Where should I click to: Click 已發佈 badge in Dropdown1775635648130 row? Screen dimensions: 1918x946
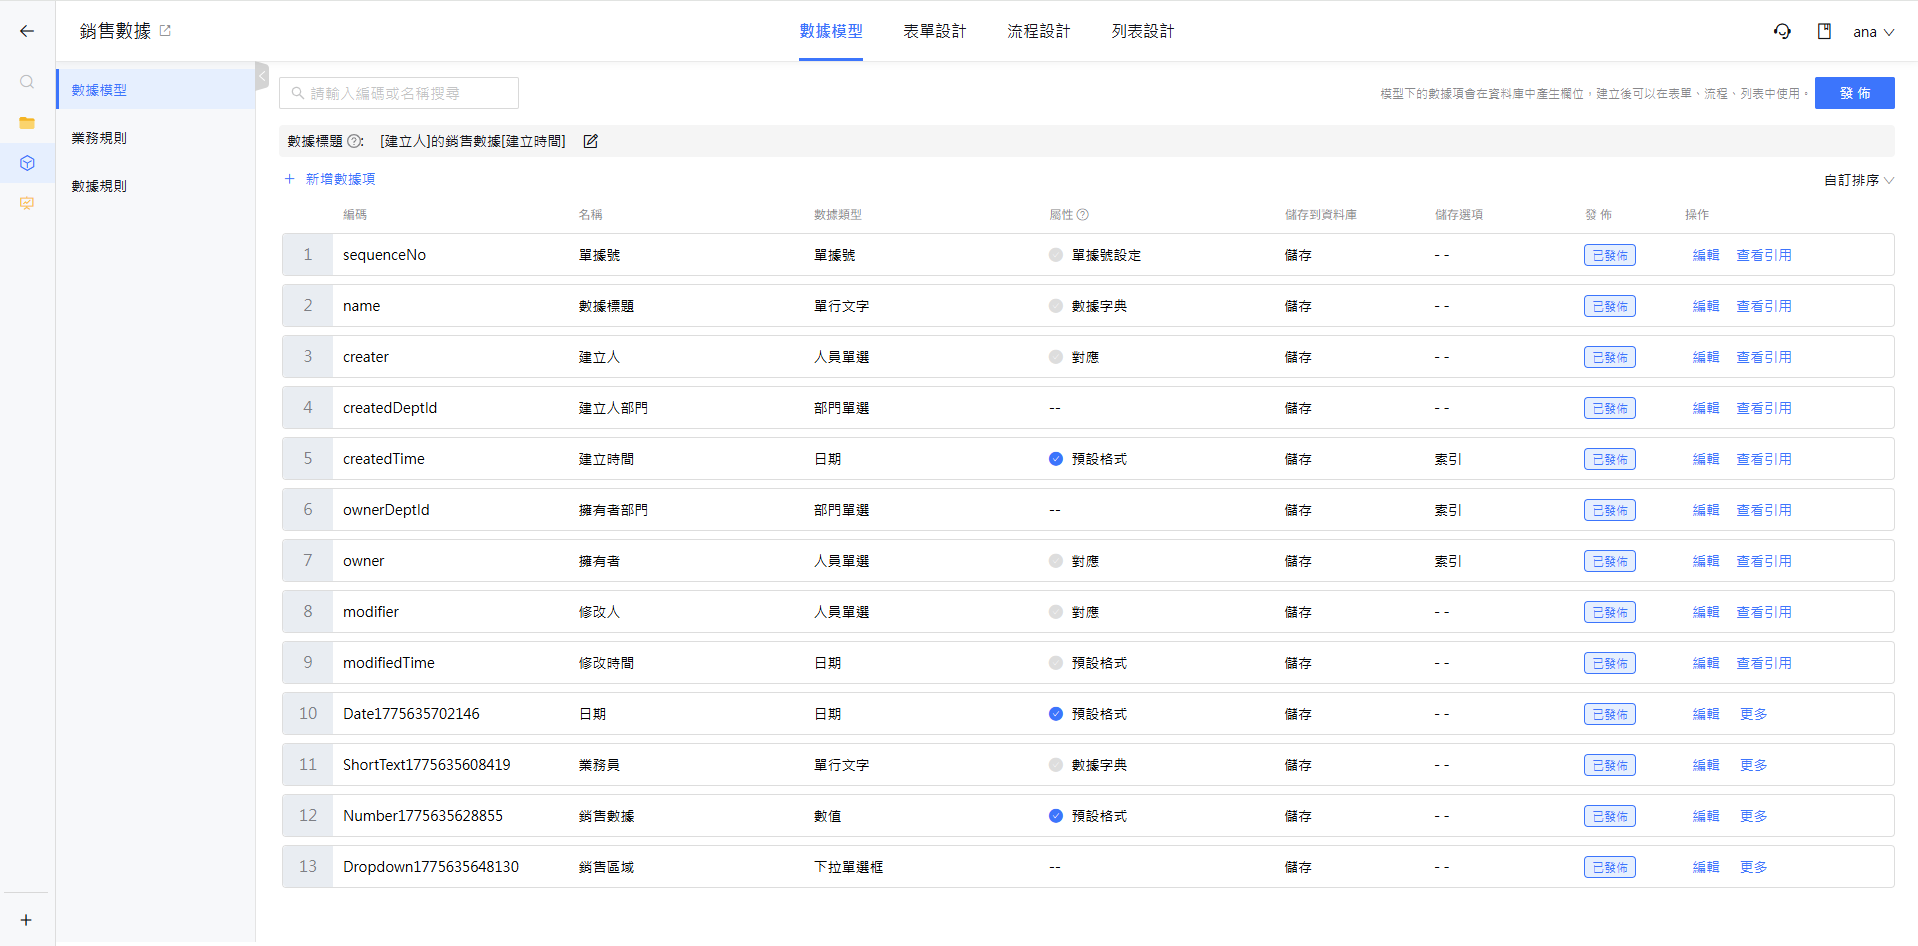click(1609, 867)
